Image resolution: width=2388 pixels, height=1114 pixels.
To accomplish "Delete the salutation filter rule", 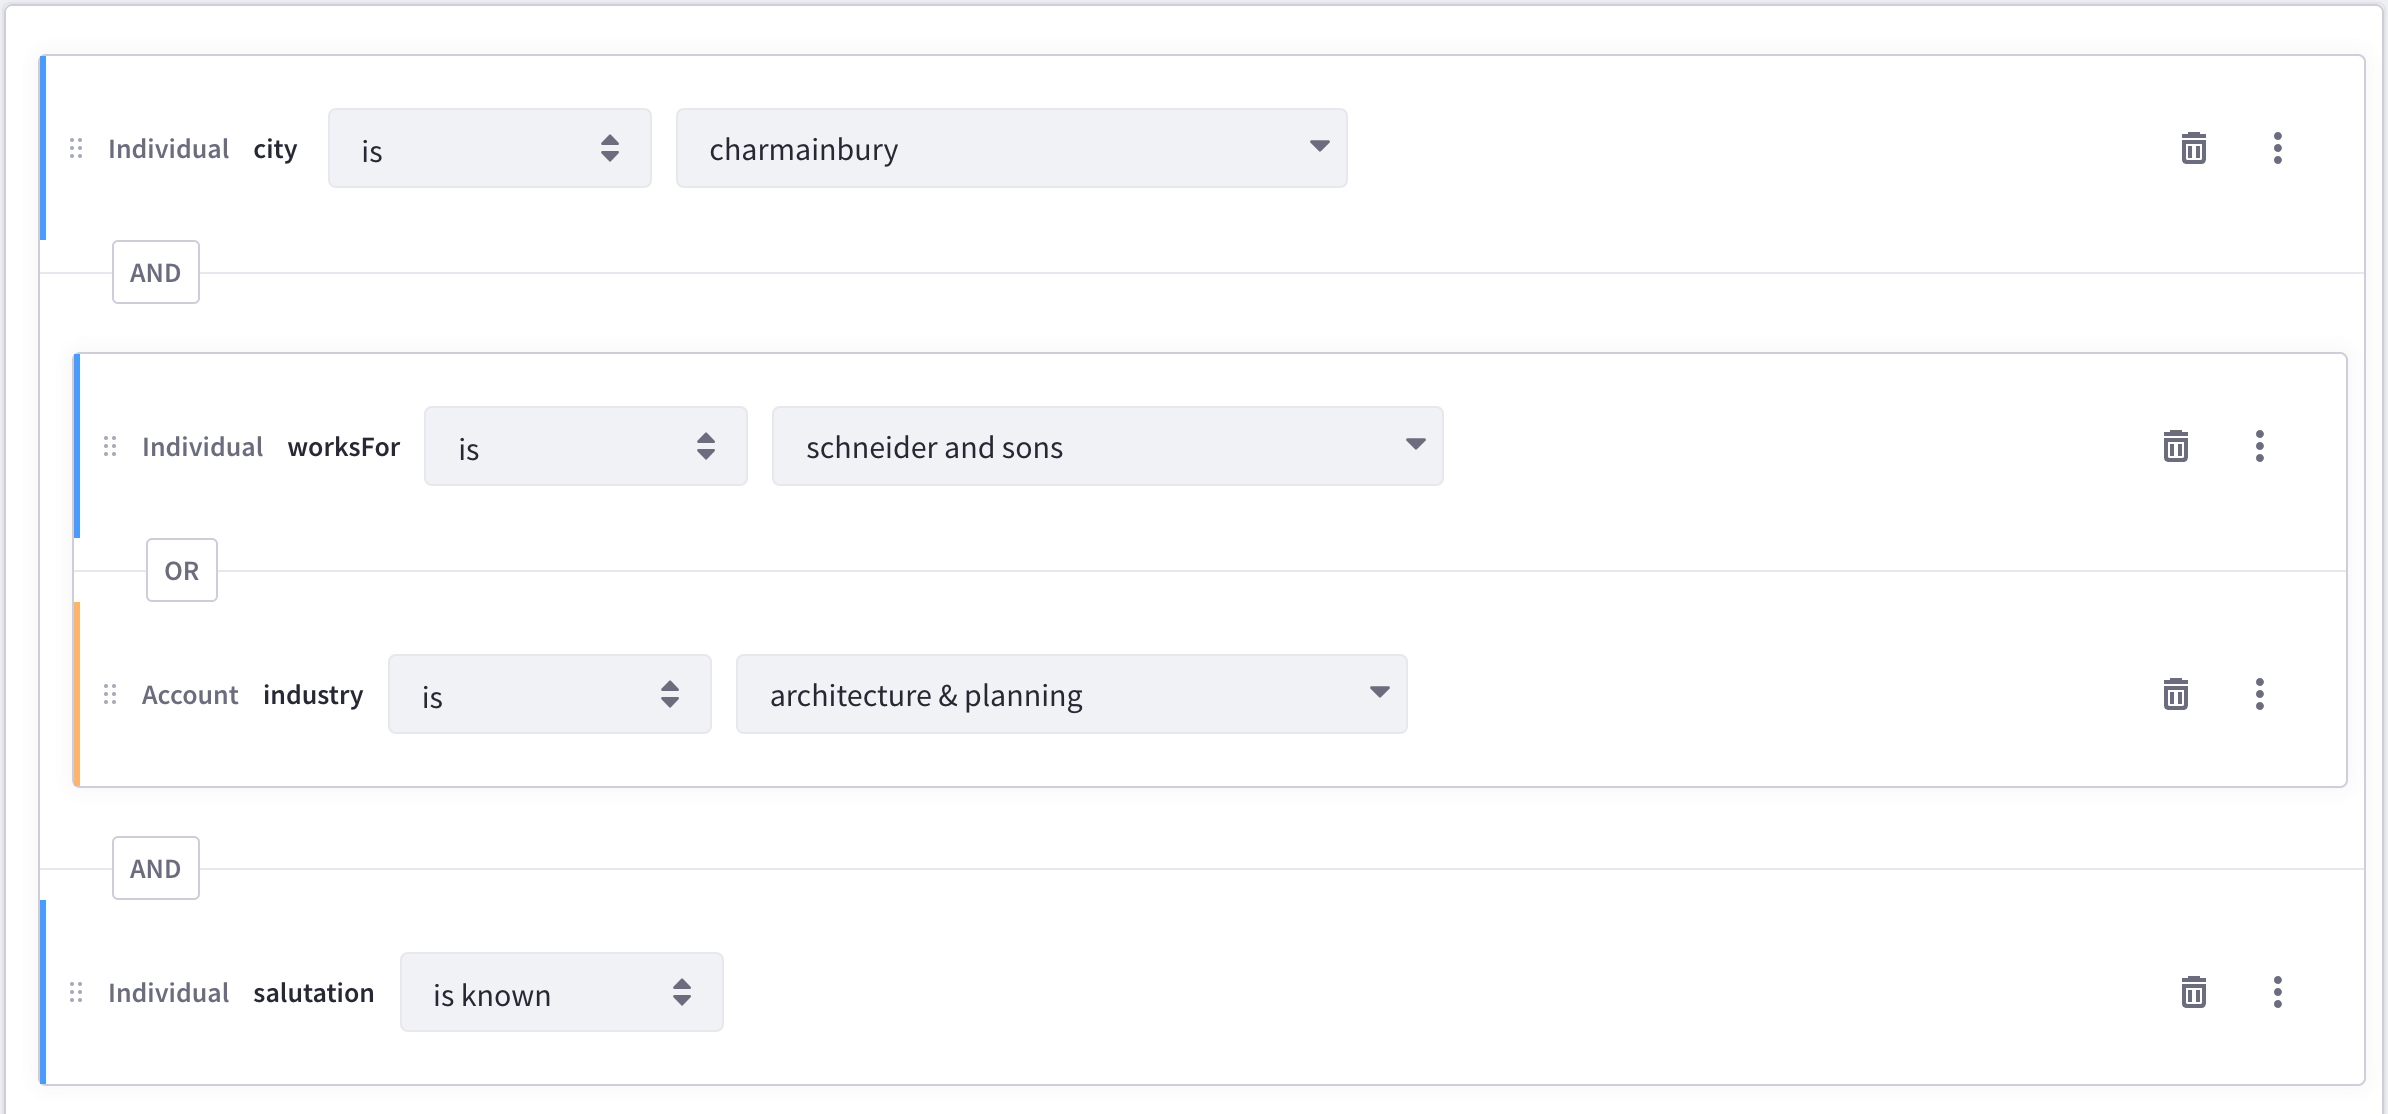I will point(2193,992).
